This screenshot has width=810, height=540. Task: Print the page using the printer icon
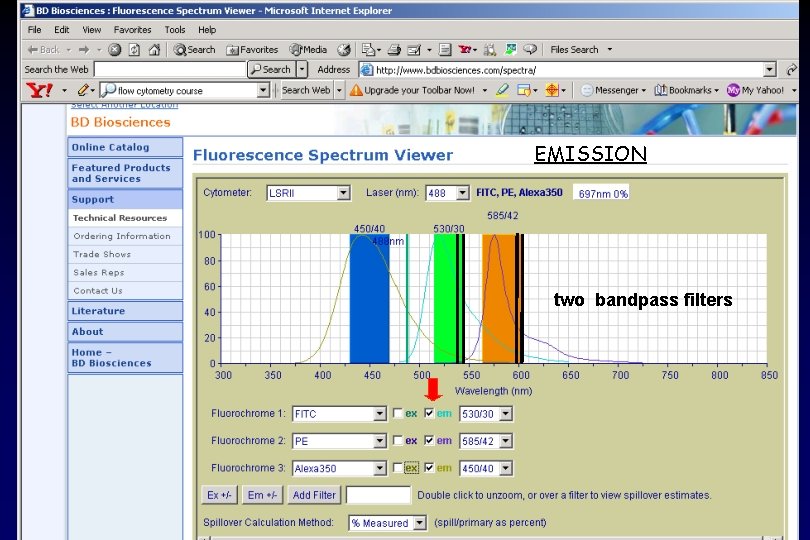pos(394,50)
